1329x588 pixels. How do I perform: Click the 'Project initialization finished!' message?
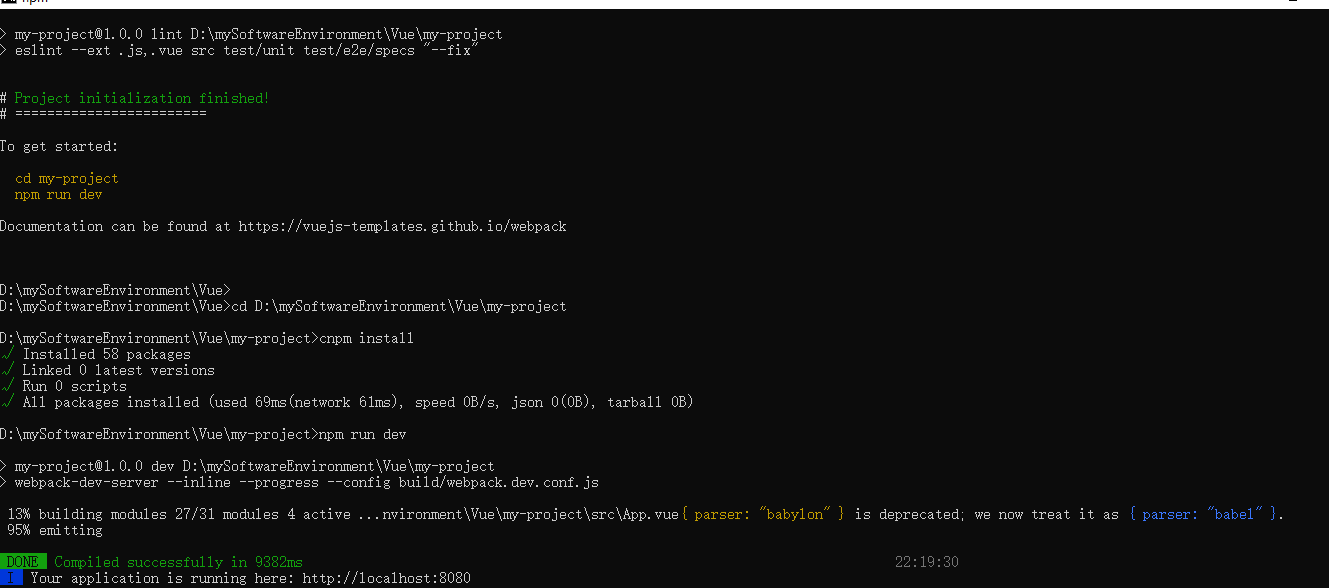click(x=141, y=98)
